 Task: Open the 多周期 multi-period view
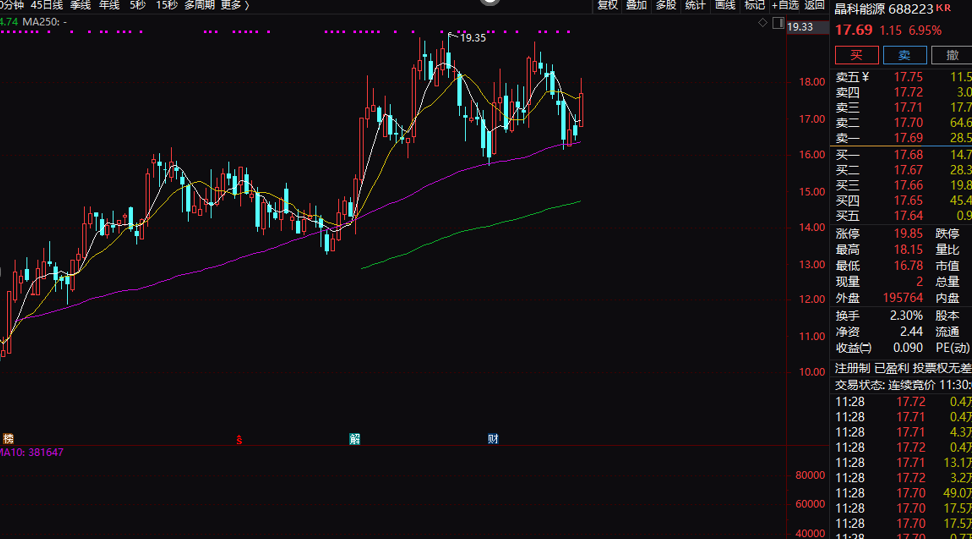199,5
